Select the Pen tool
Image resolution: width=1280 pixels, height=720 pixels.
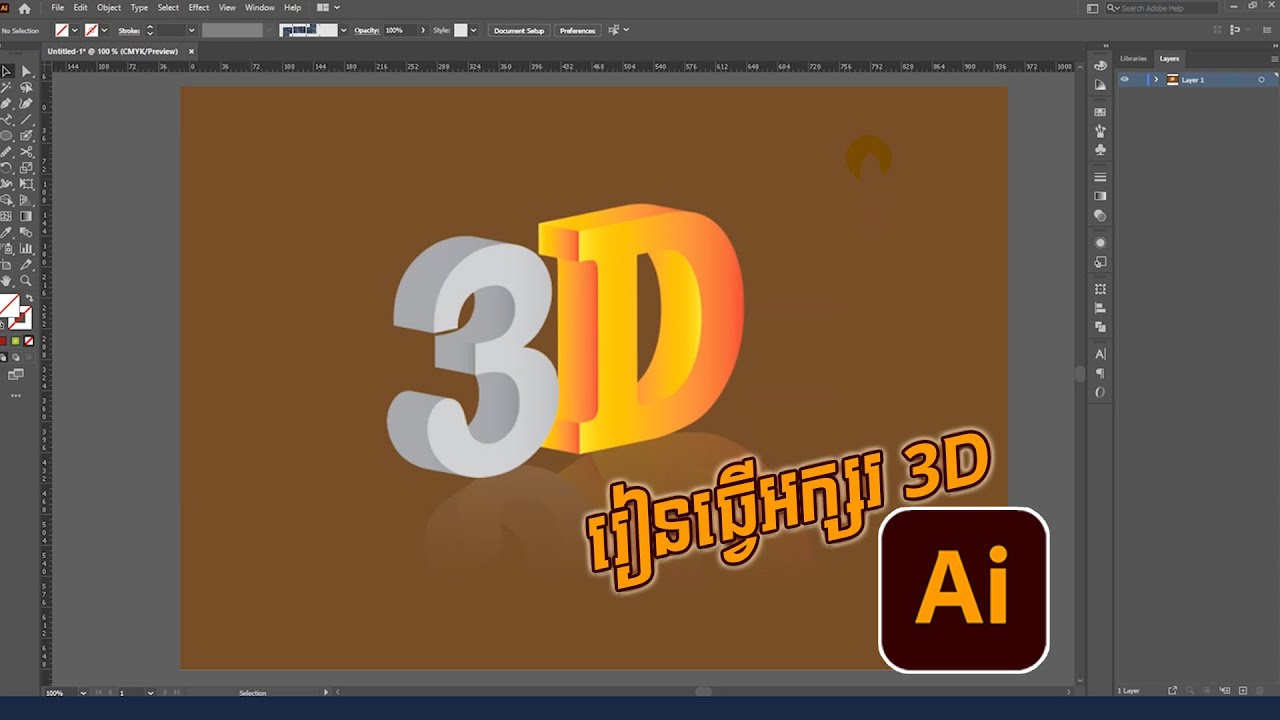pyautogui.click(x=6, y=104)
